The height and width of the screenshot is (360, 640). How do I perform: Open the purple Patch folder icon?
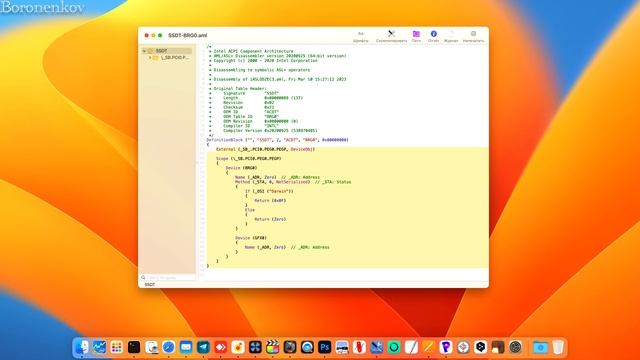416,36
